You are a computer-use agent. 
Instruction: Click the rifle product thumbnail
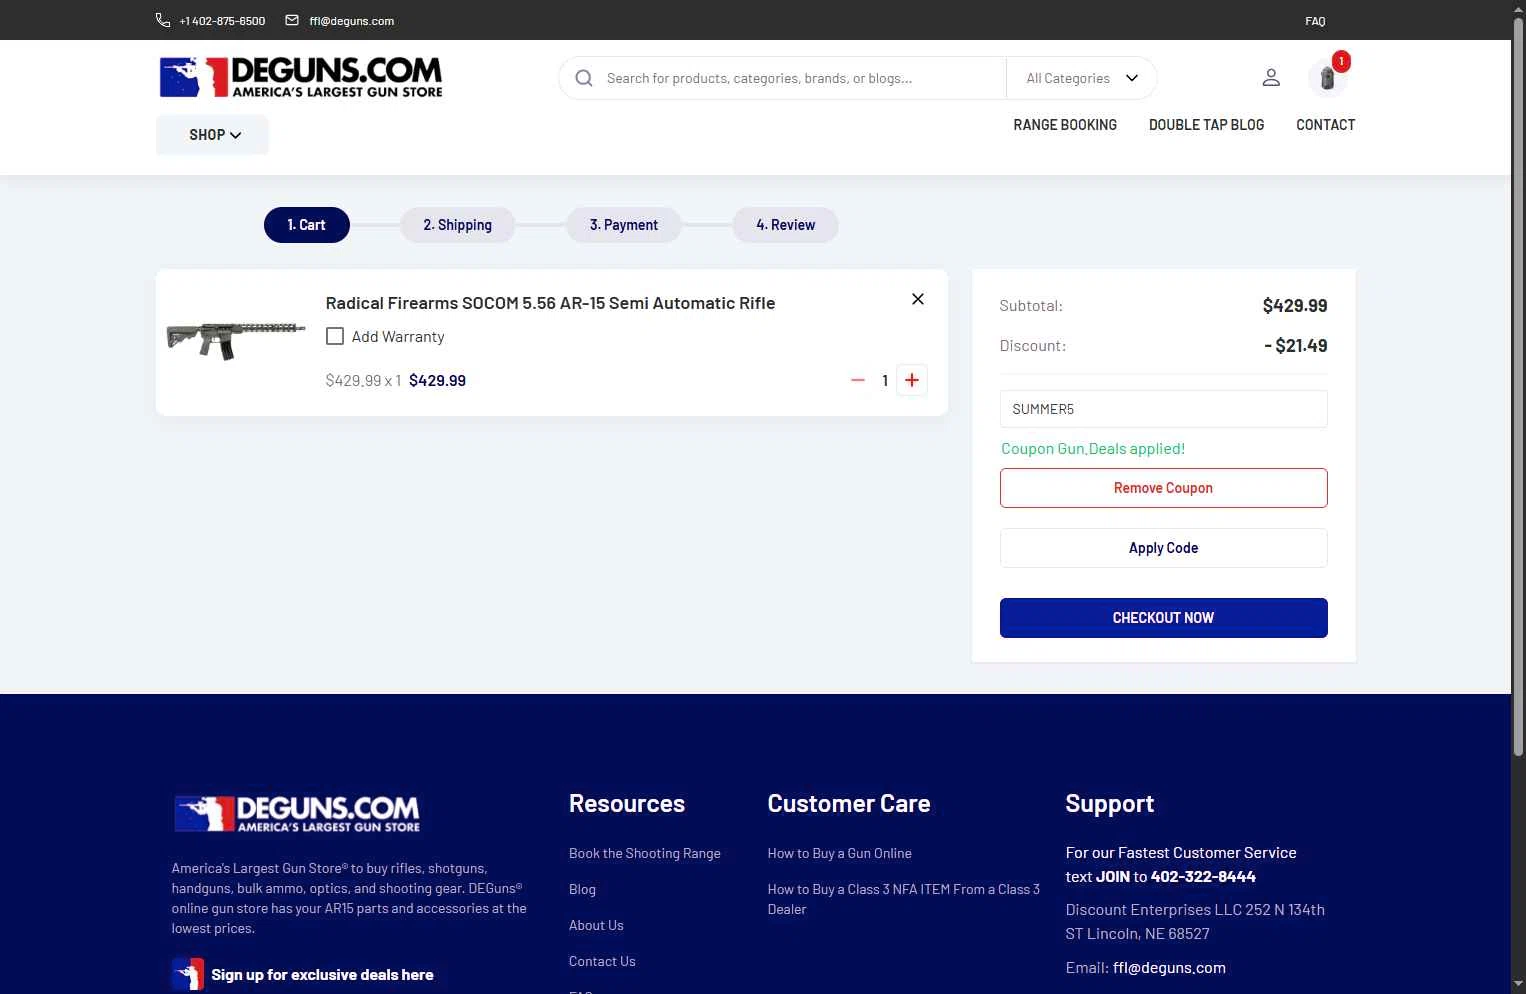(236, 340)
